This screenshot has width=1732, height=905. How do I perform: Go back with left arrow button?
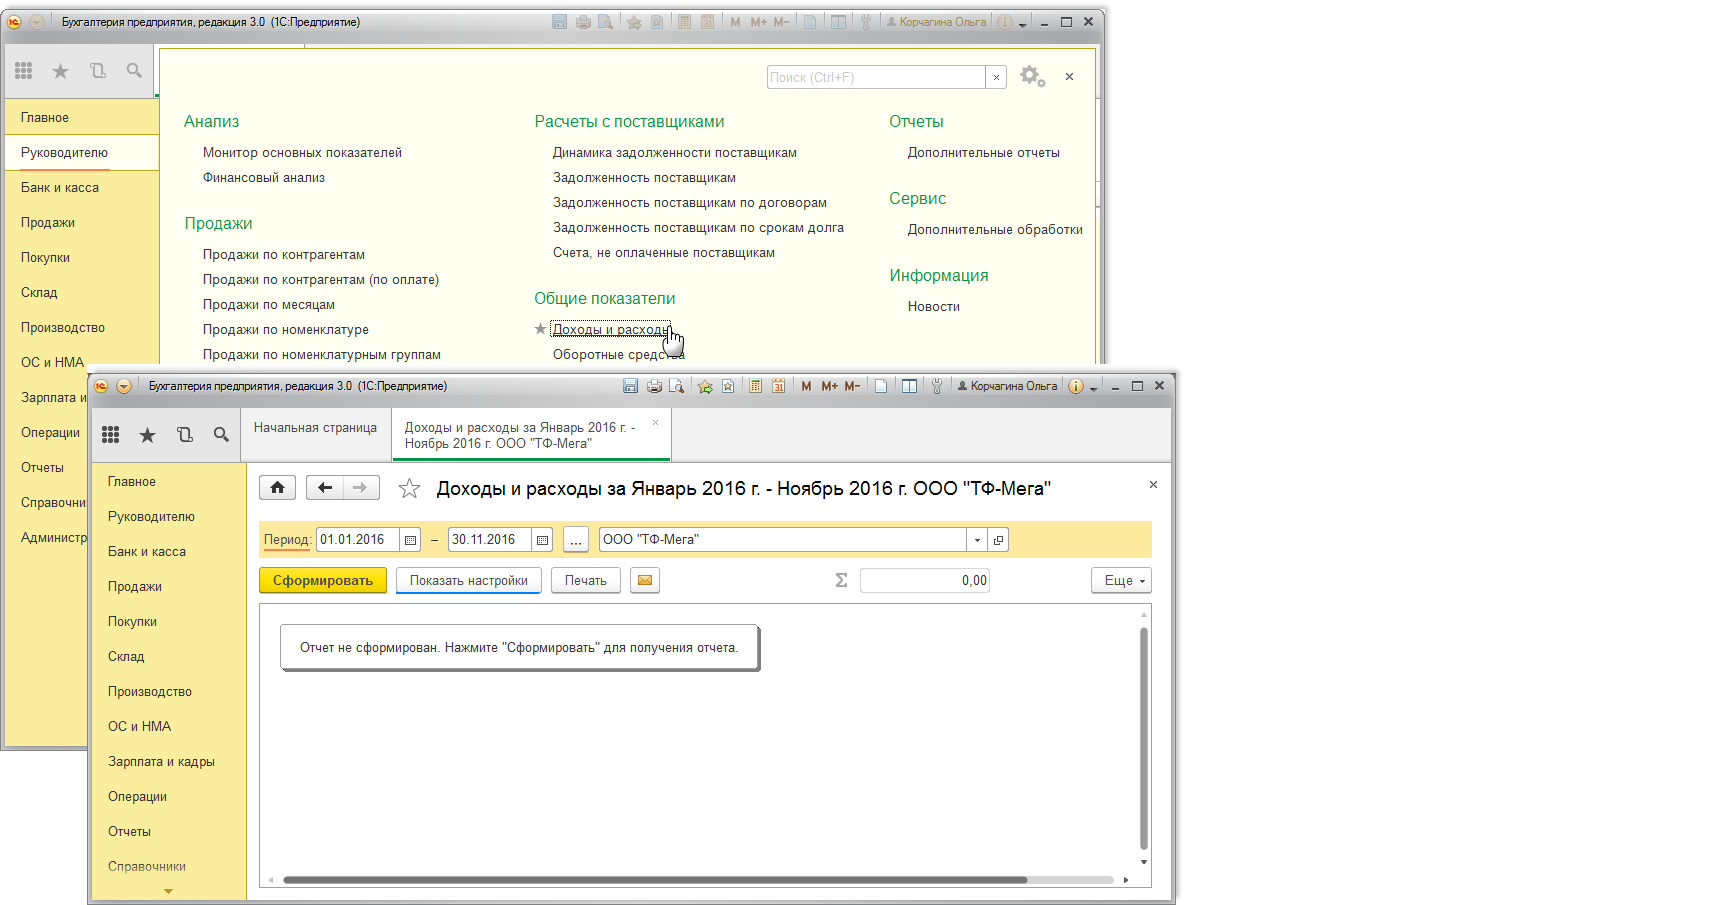(325, 487)
